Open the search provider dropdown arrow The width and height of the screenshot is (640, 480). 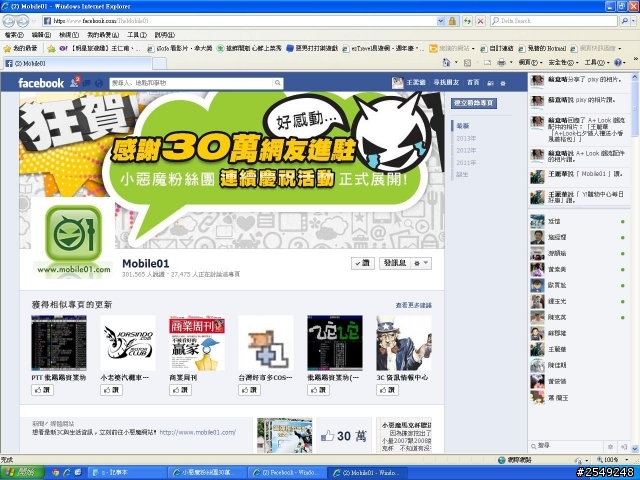click(x=634, y=21)
